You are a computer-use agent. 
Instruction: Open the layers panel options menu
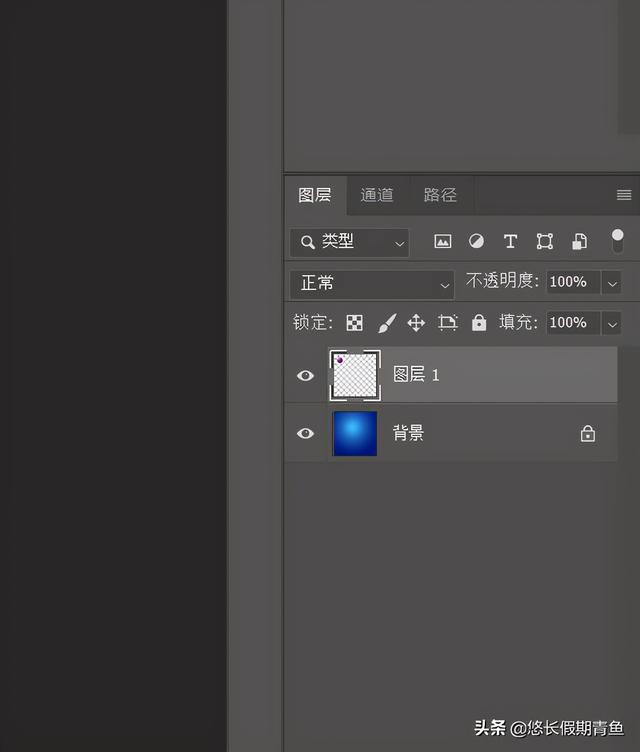(x=624, y=195)
